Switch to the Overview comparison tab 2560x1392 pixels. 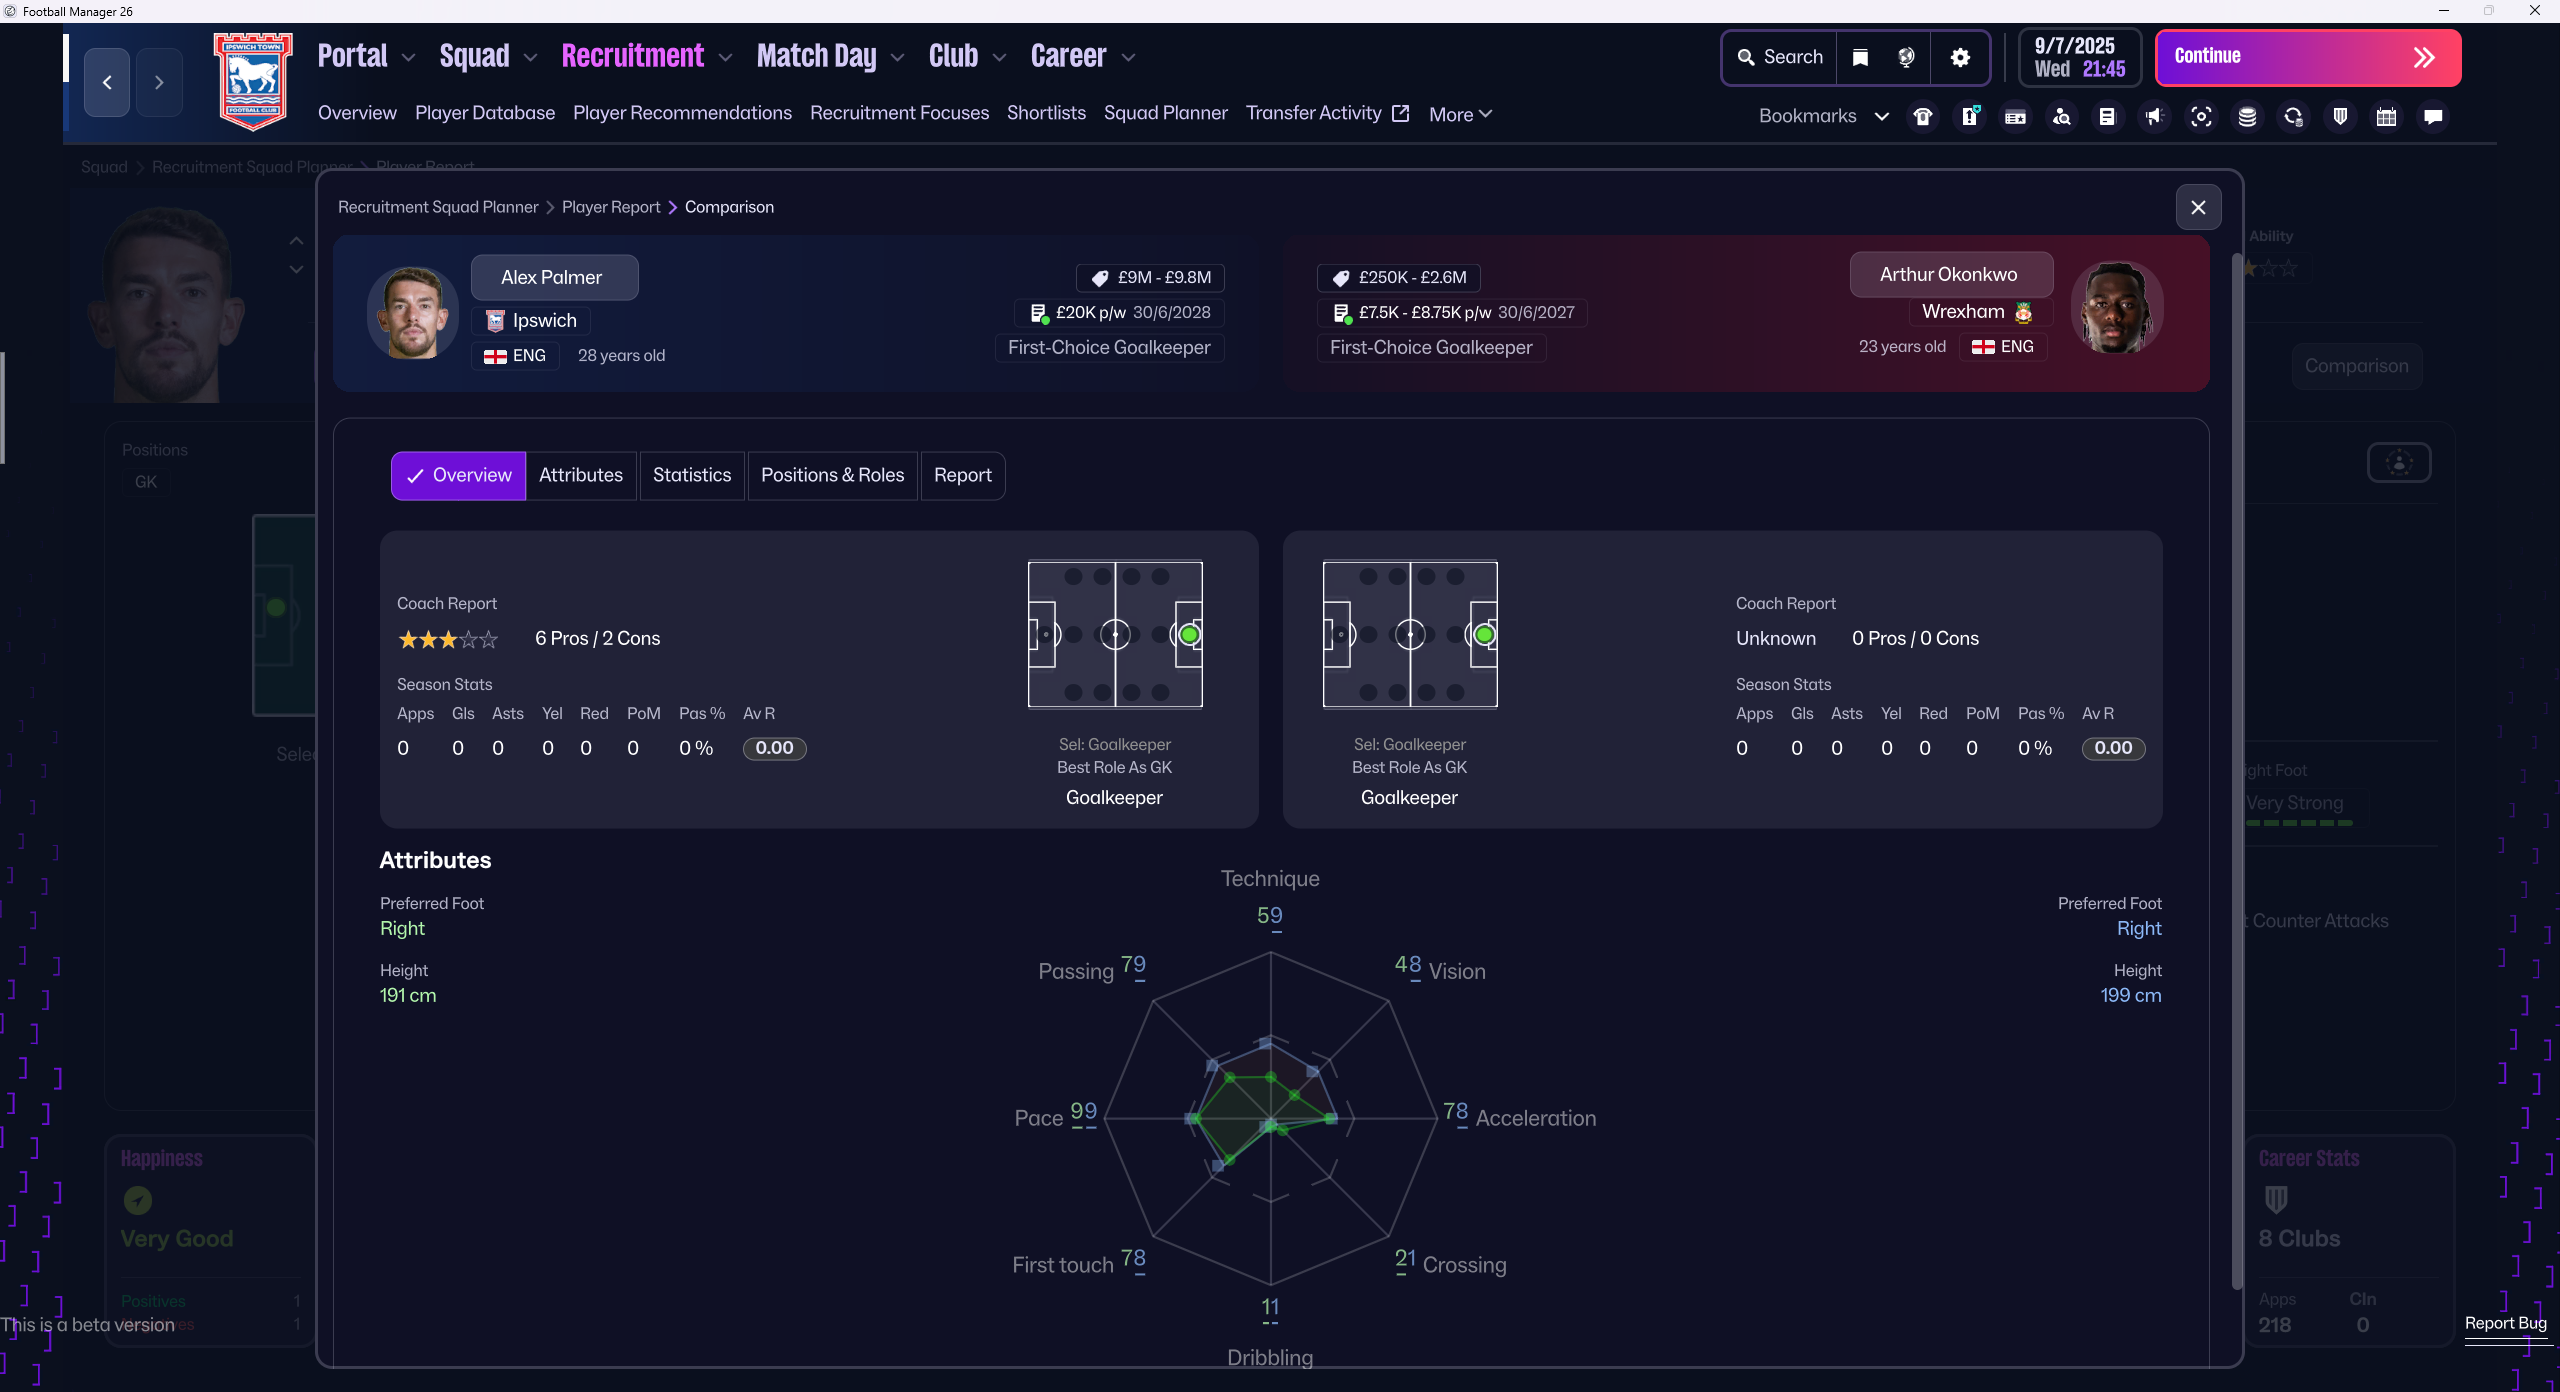coord(458,475)
